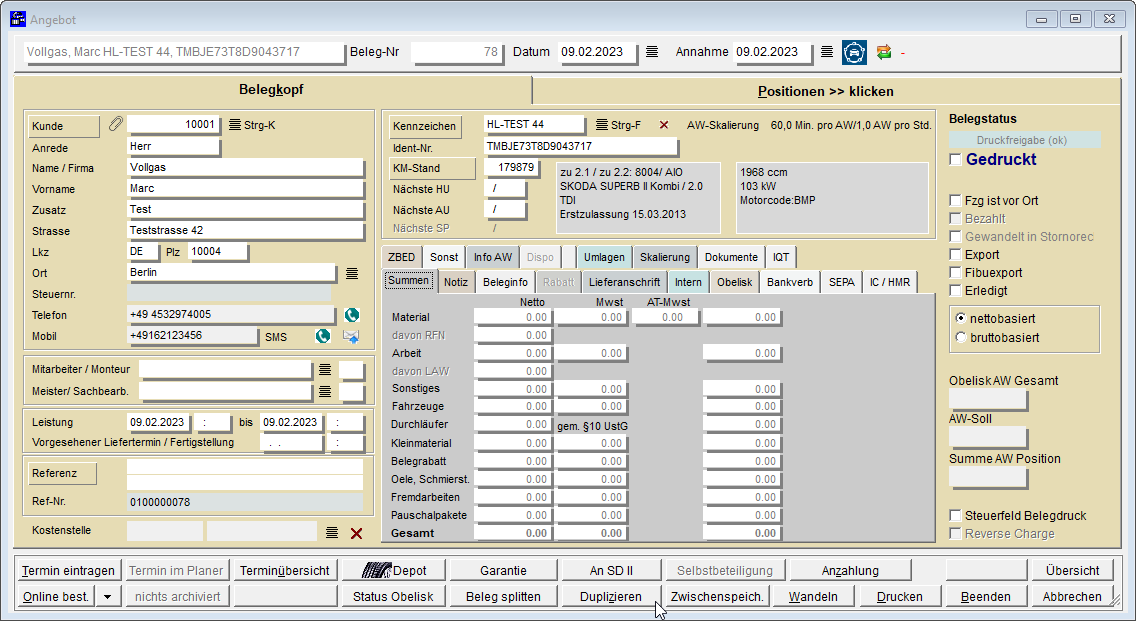
Task: Switch to the Positionen >> klicken tab
Action: 825,91
